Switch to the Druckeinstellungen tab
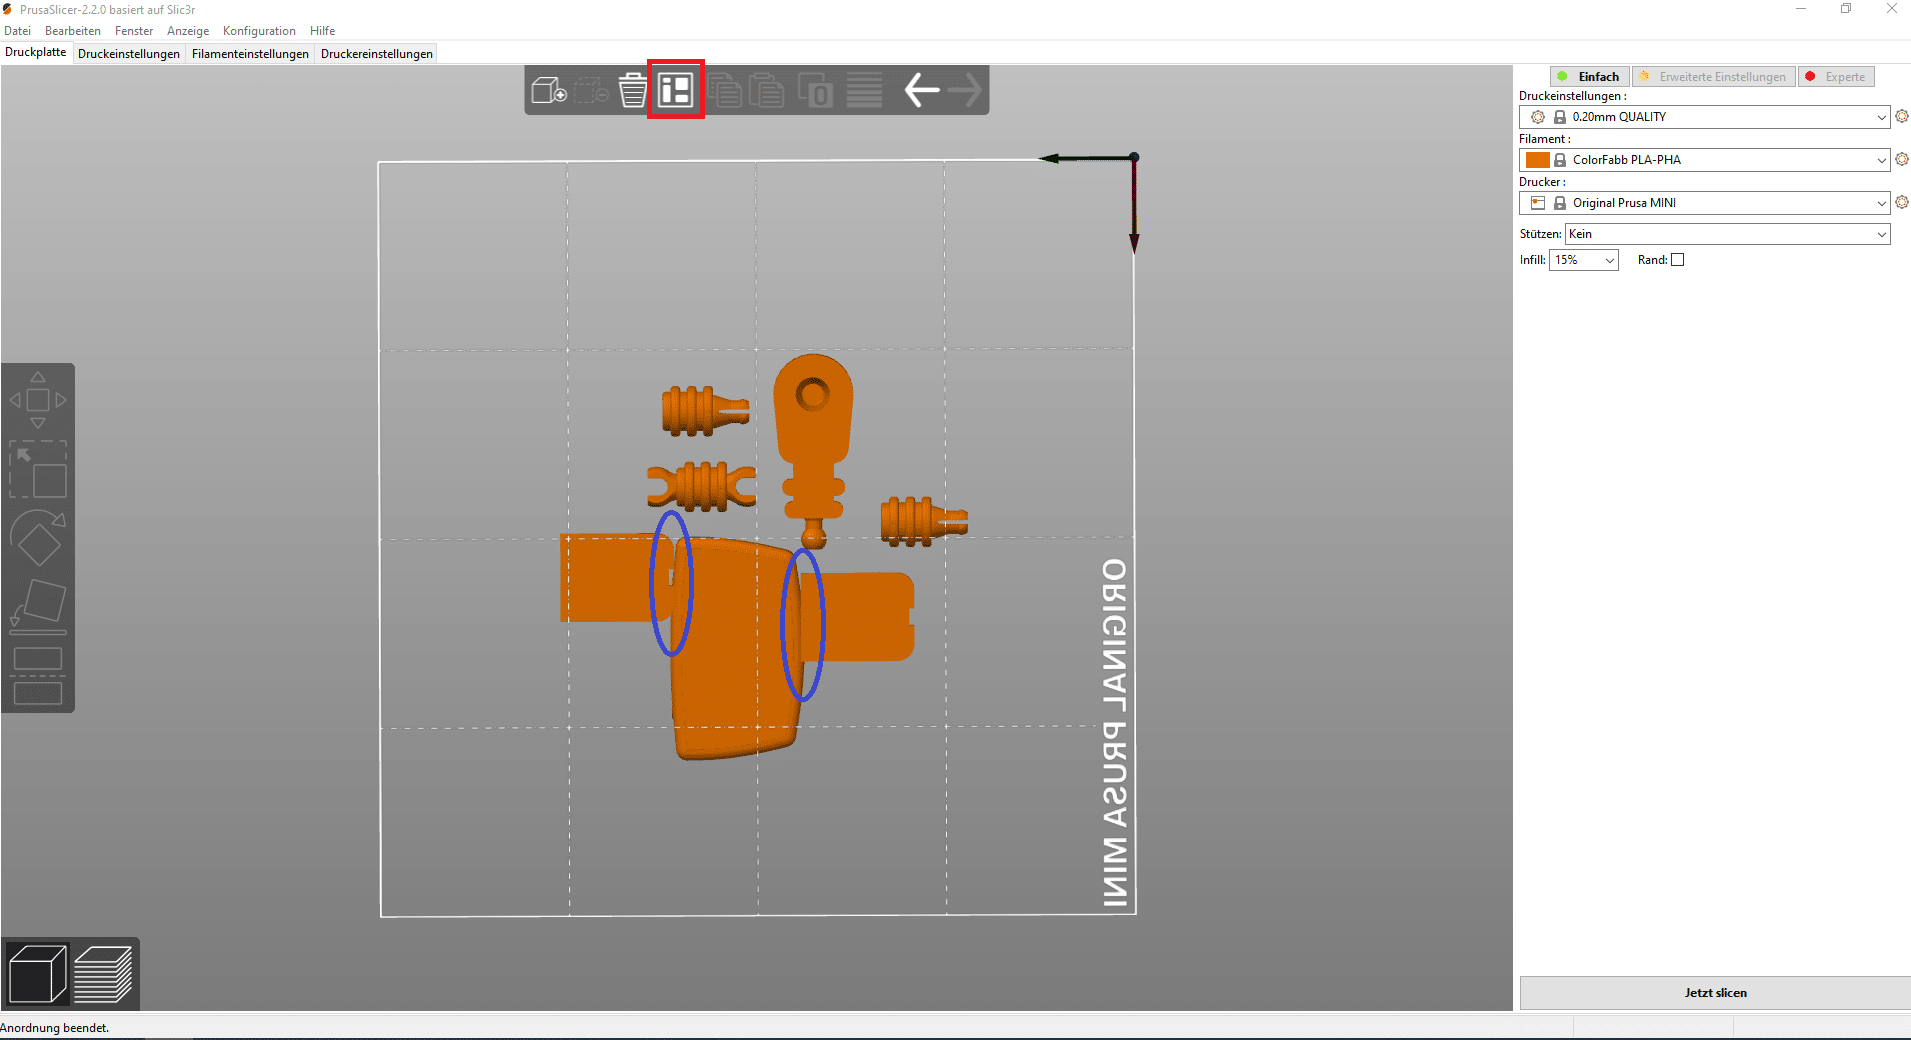Image resolution: width=1911 pixels, height=1040 pixels. 129,54
